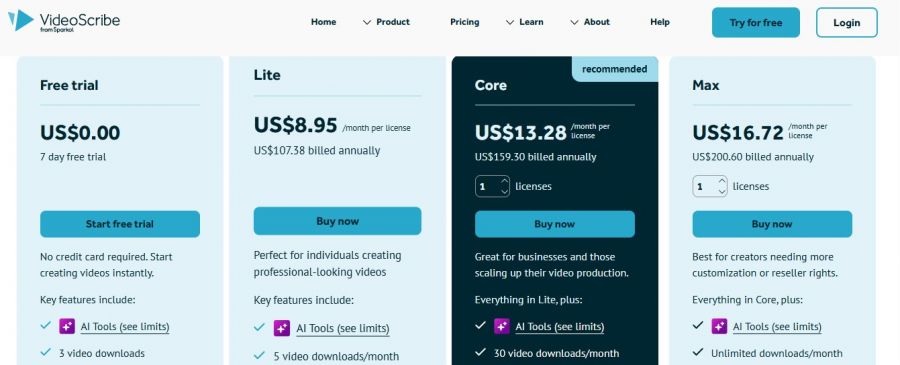The height and width of the screenshot is (365, 900).
Task: Click the Everything in Lite, plus text
Action: 529,300
